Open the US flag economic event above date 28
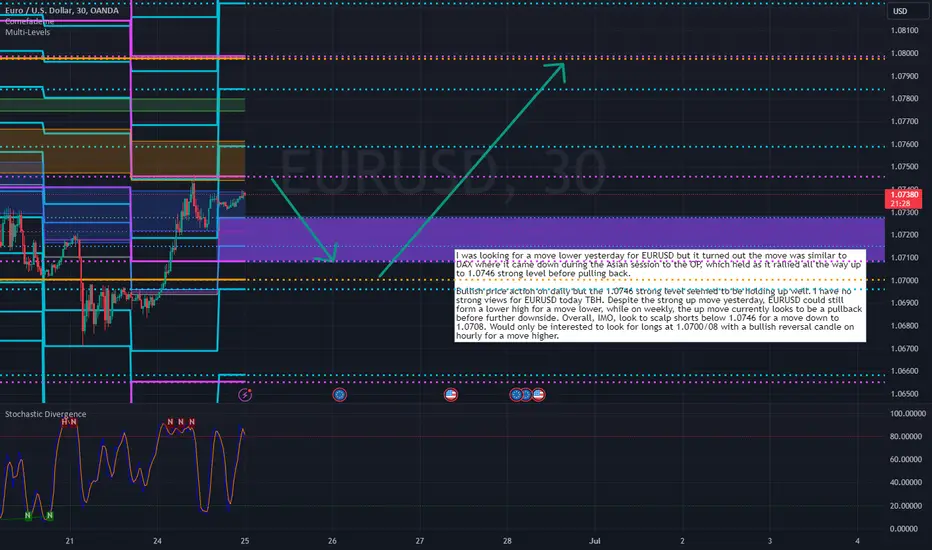The height and width of the screenshot is (550, 932). (539, 394)
